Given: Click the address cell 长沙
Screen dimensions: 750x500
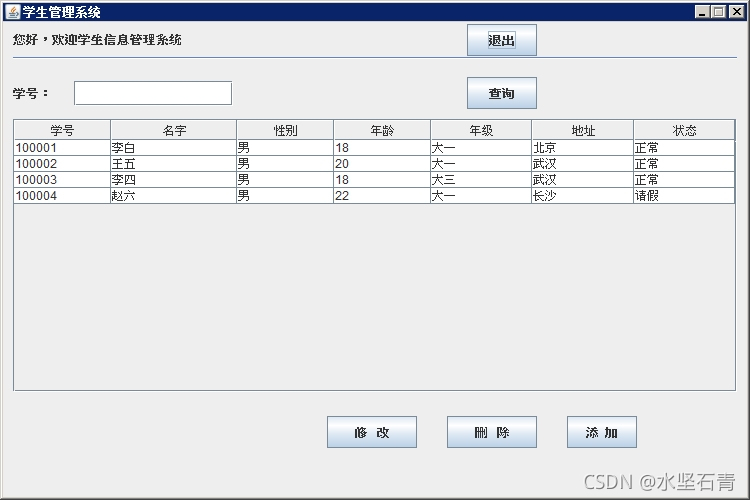Looking at the screenshot, I should tap(583, 196).
